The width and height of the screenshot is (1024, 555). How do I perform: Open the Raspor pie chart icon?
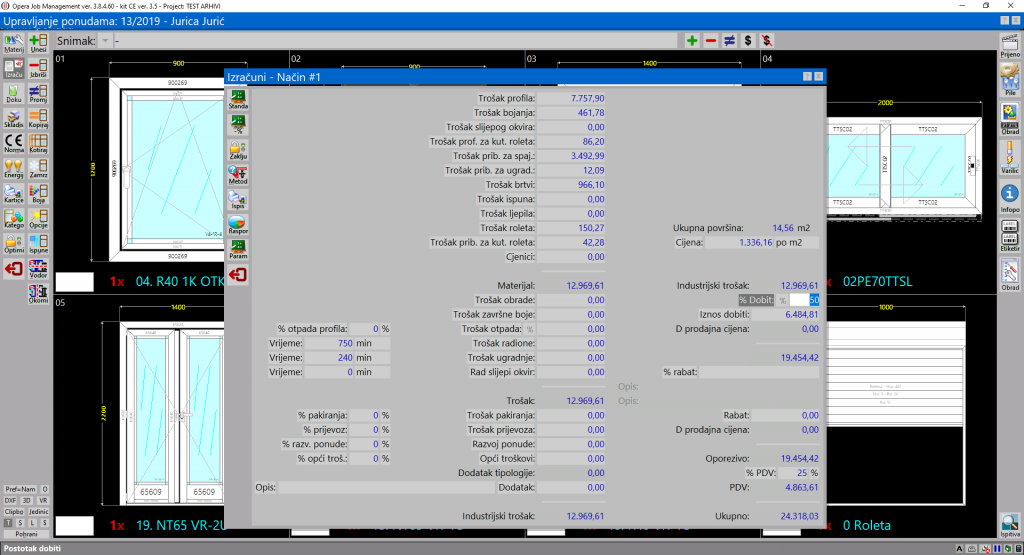238,225
